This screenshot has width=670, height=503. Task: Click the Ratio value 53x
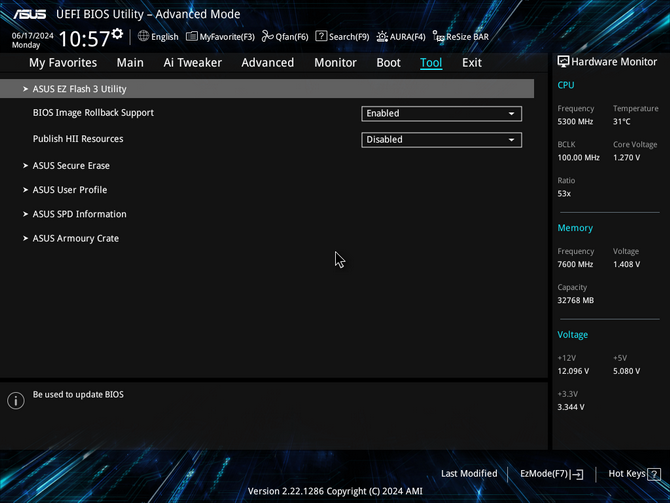coord(564,194)
